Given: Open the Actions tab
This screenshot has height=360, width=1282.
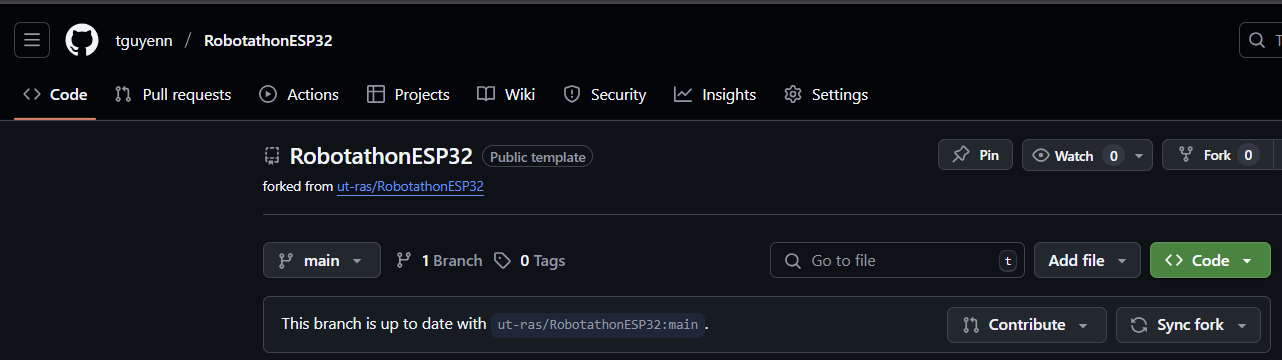Looking at the screenshot, I should click(x=299, y=95).
